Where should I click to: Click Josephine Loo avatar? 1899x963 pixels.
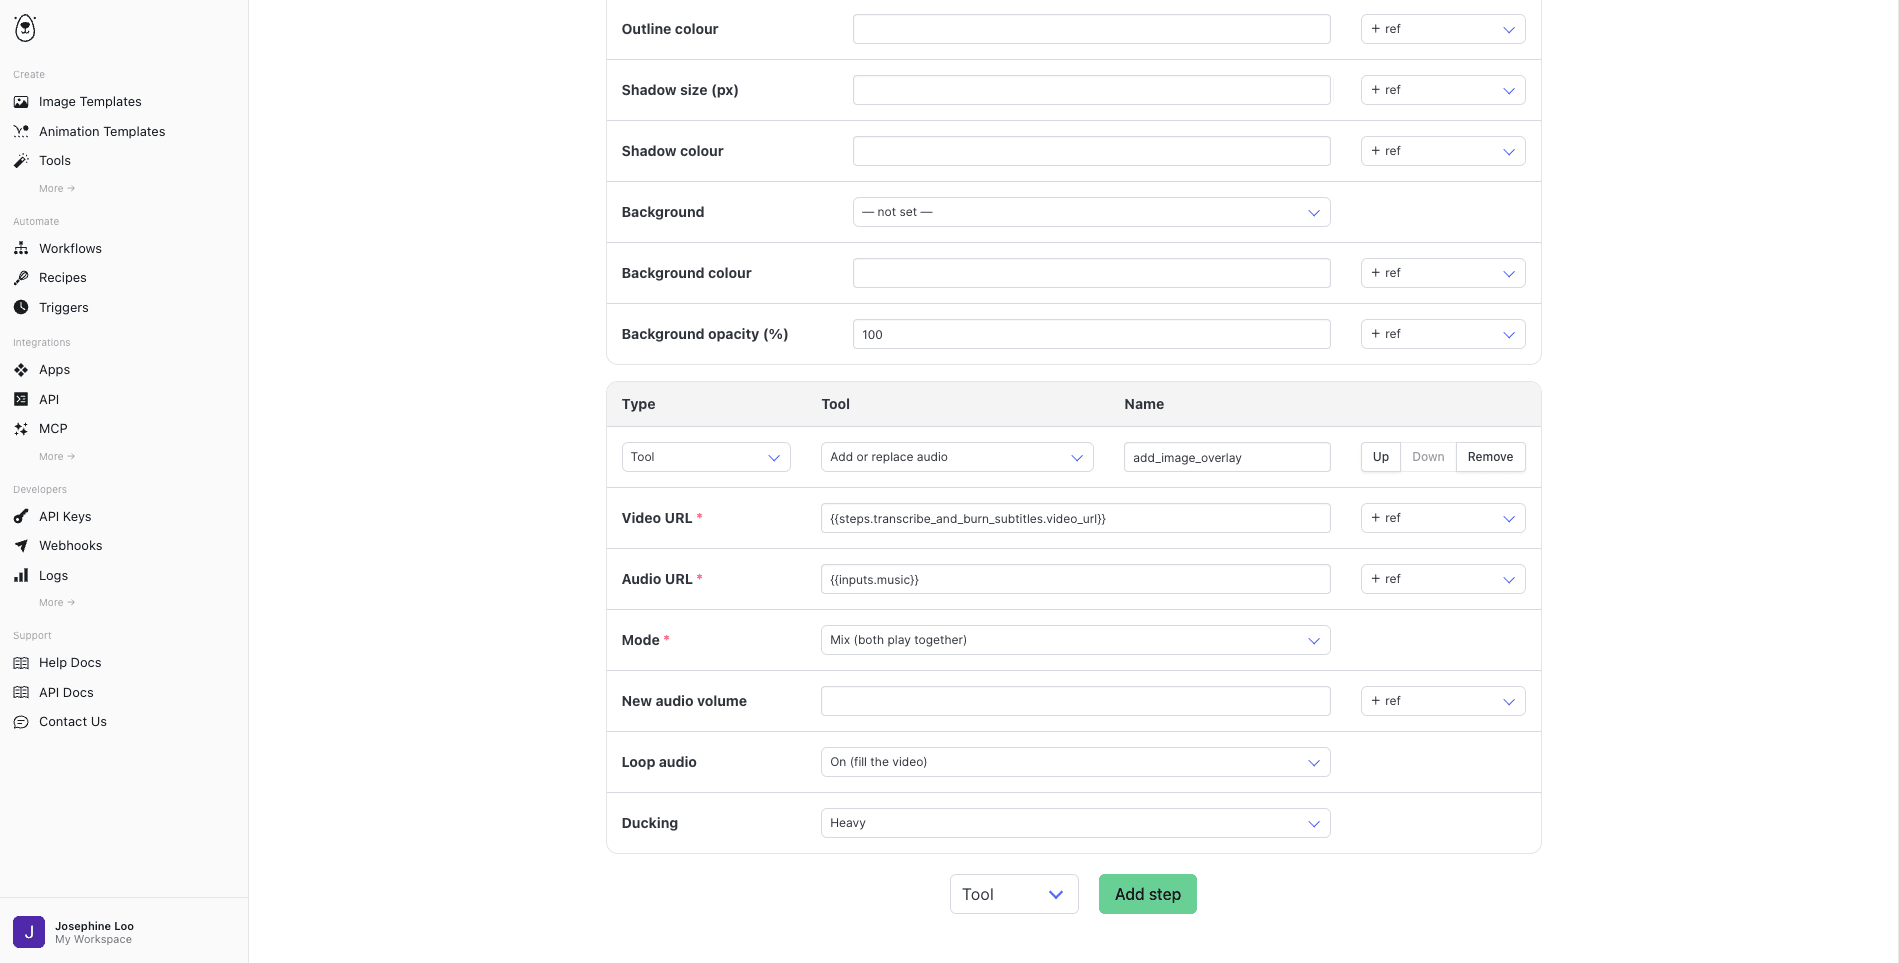click(x=29, y=932)
